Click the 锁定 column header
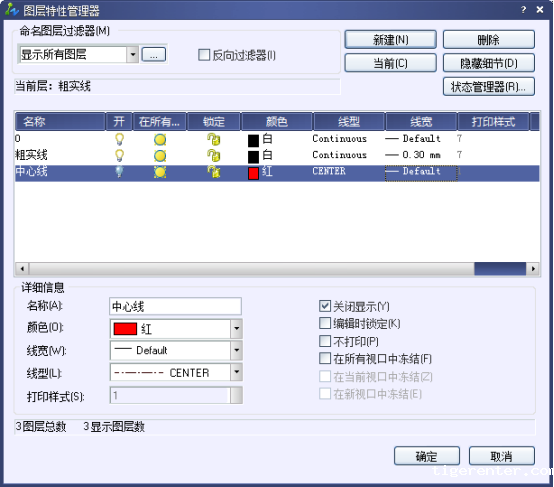Viewport: 554px width, 487px height. [214, 122]
